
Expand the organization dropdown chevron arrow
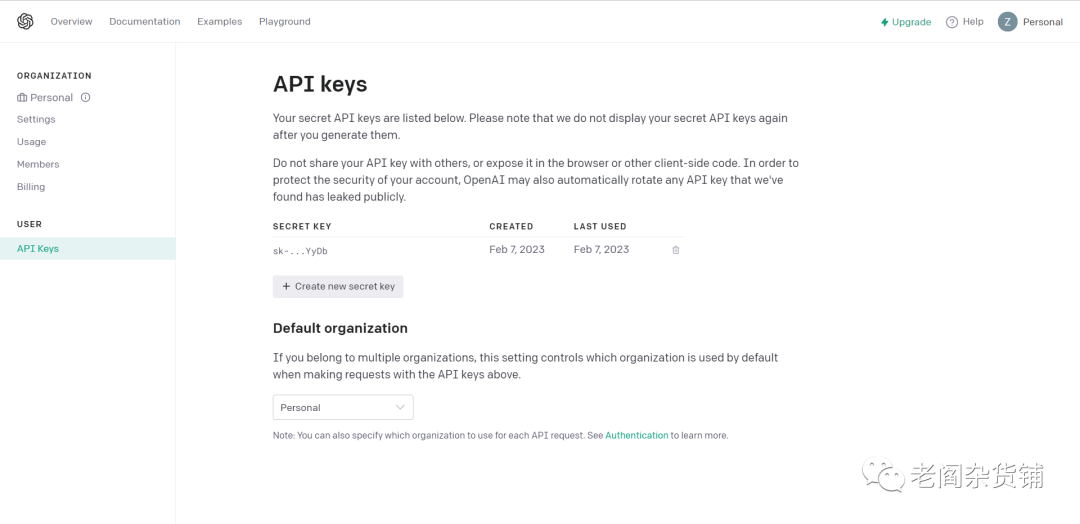400,407
